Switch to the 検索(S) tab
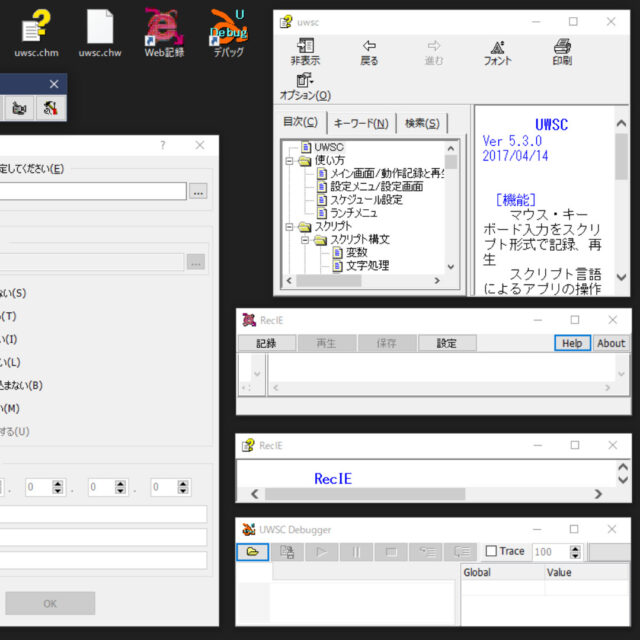The width and height of the screenshot is (640, 640). pyautogui.click(x=422, y=123)
